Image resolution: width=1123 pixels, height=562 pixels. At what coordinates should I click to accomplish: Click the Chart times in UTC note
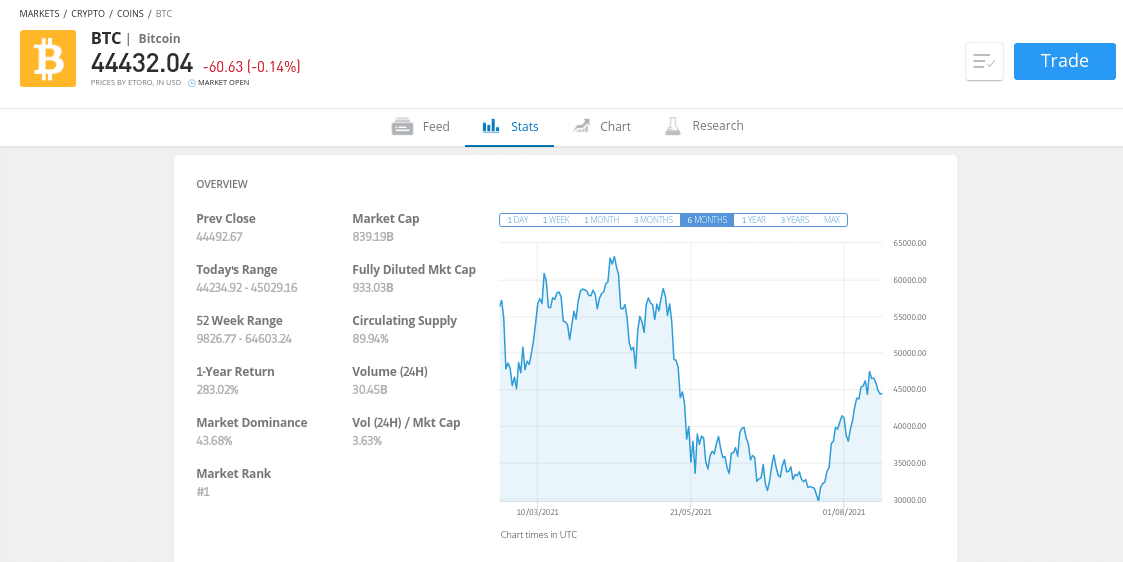pyautogui.click(x=539, y=534)
